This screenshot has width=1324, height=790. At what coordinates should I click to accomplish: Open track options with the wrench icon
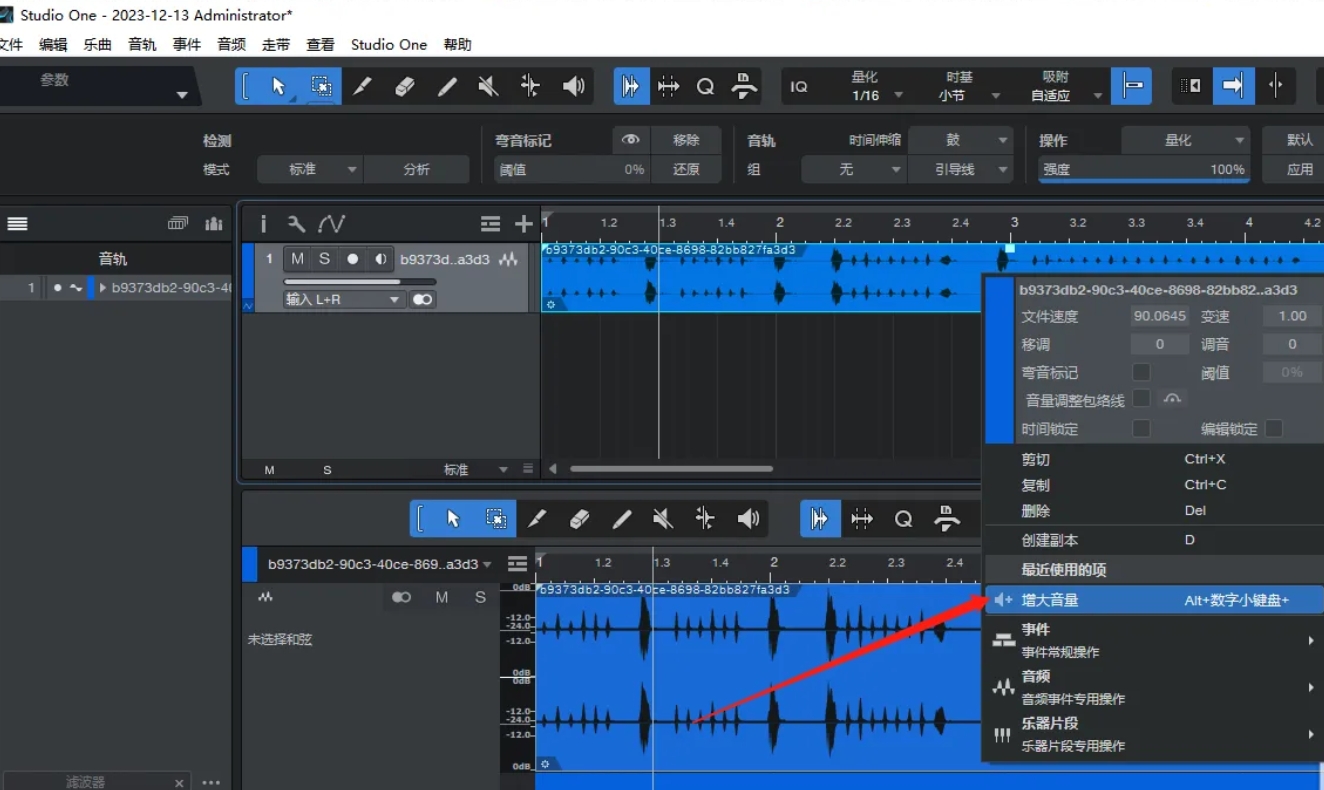[296, 224]
